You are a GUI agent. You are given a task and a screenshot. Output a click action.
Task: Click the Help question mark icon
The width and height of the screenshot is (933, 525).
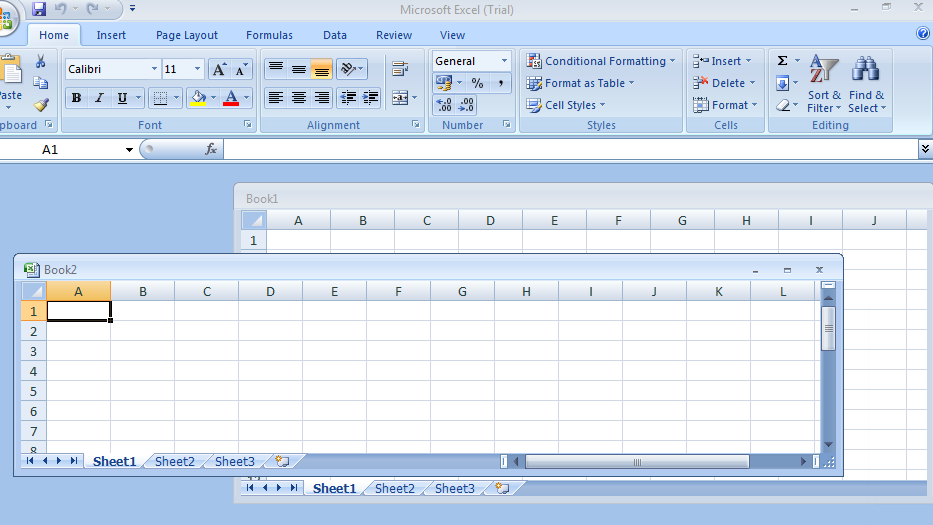pos(923,34)
